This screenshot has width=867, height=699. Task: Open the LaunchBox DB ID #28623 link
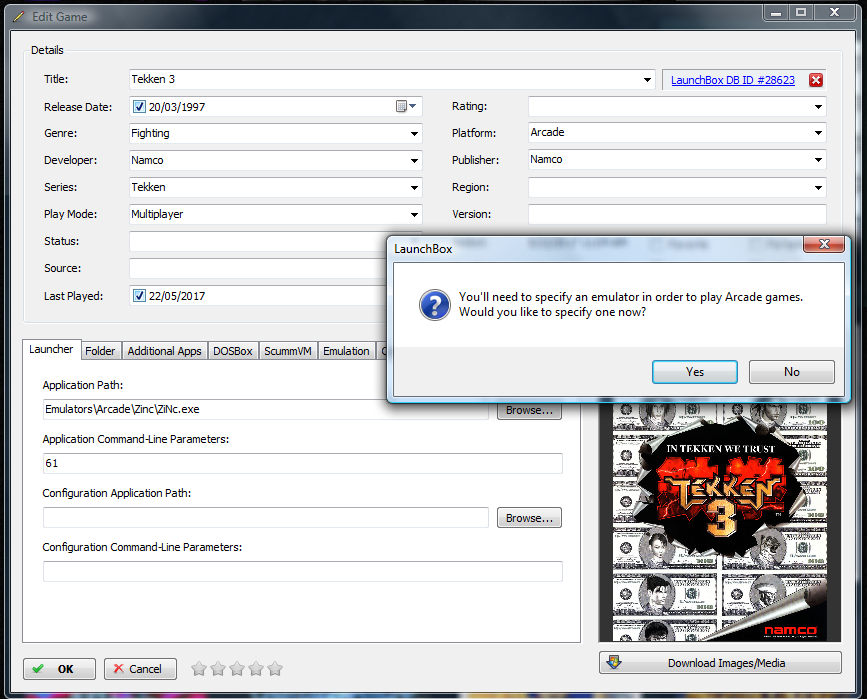(733, 80)
